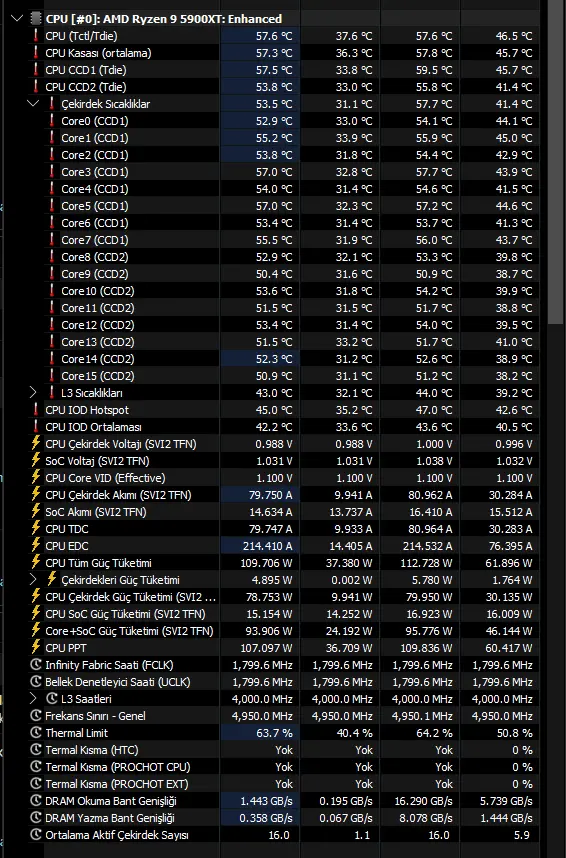Select the Termal Kısma (HTC) row
Image resolution: width=566 pixels, height=858 pixels.
tap(283, 750)
